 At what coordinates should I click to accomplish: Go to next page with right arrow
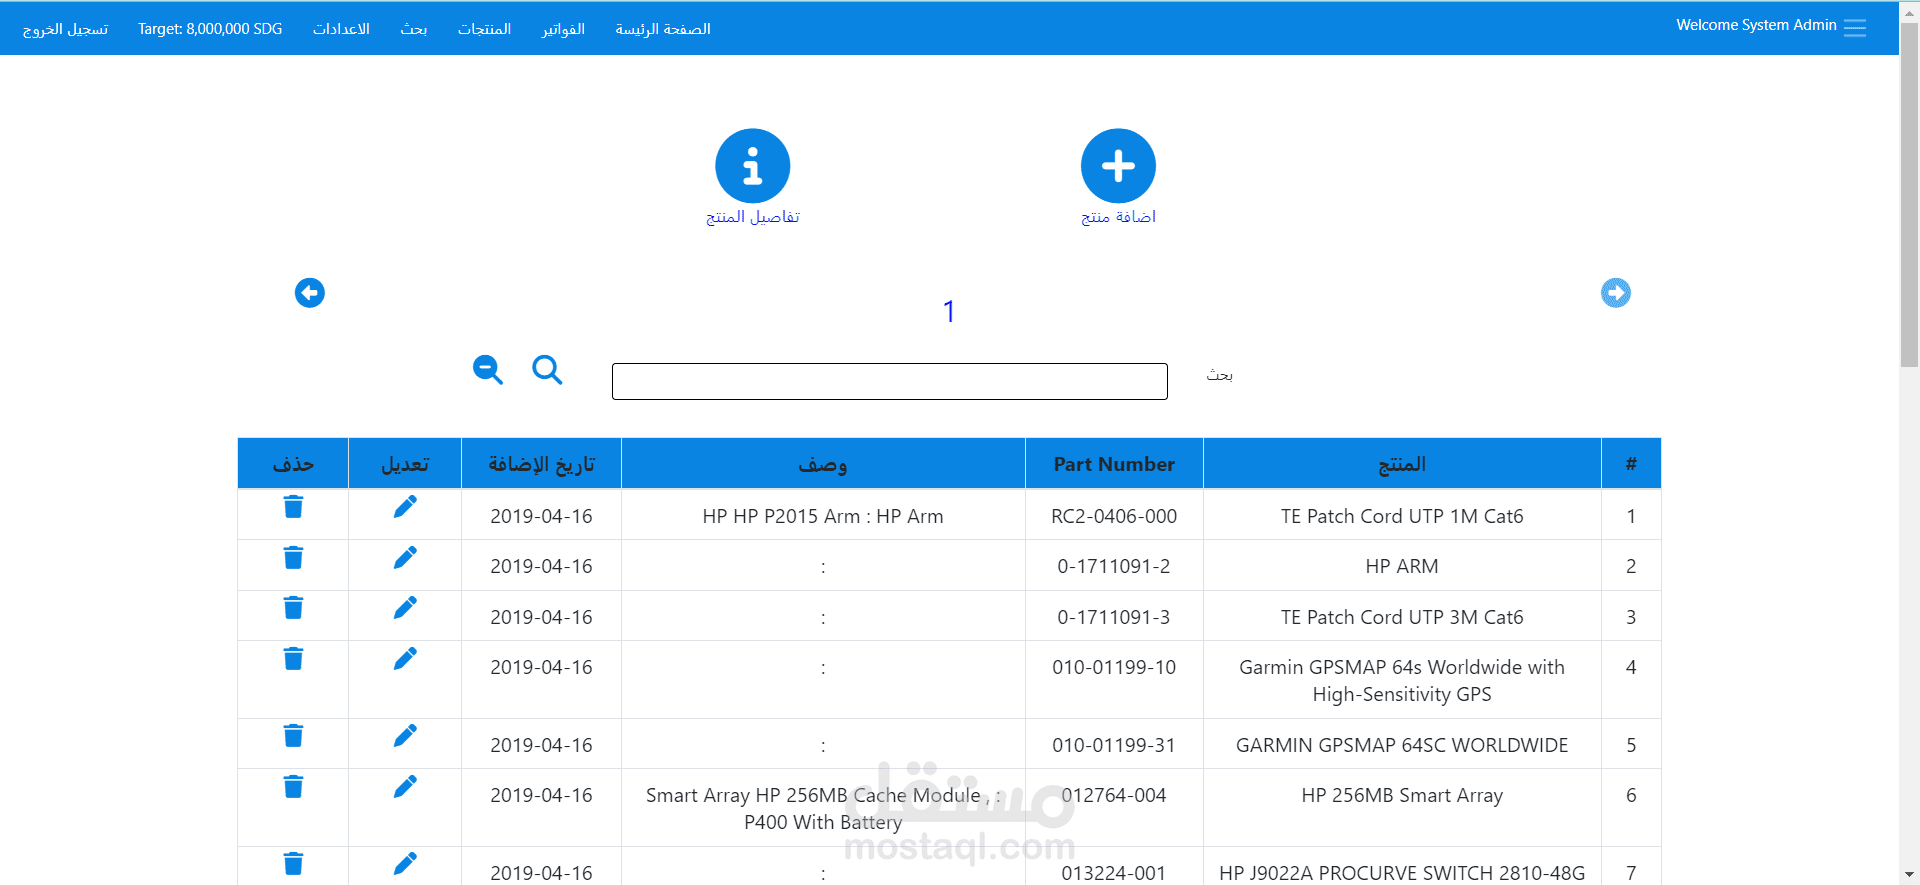[1616, 293]
